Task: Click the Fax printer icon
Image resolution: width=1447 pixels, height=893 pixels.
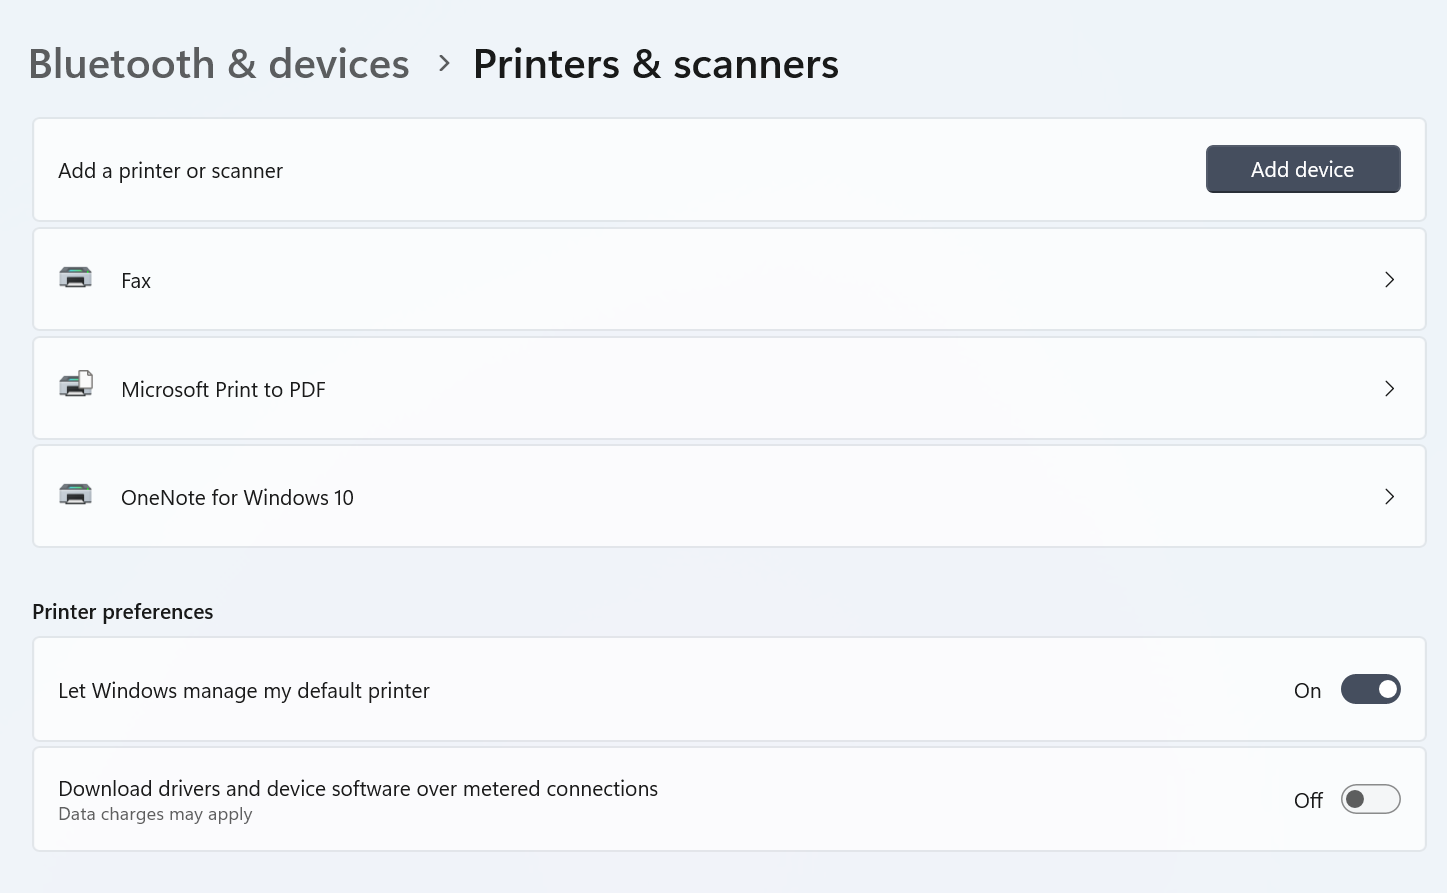Action: click(x=75, y=278)
